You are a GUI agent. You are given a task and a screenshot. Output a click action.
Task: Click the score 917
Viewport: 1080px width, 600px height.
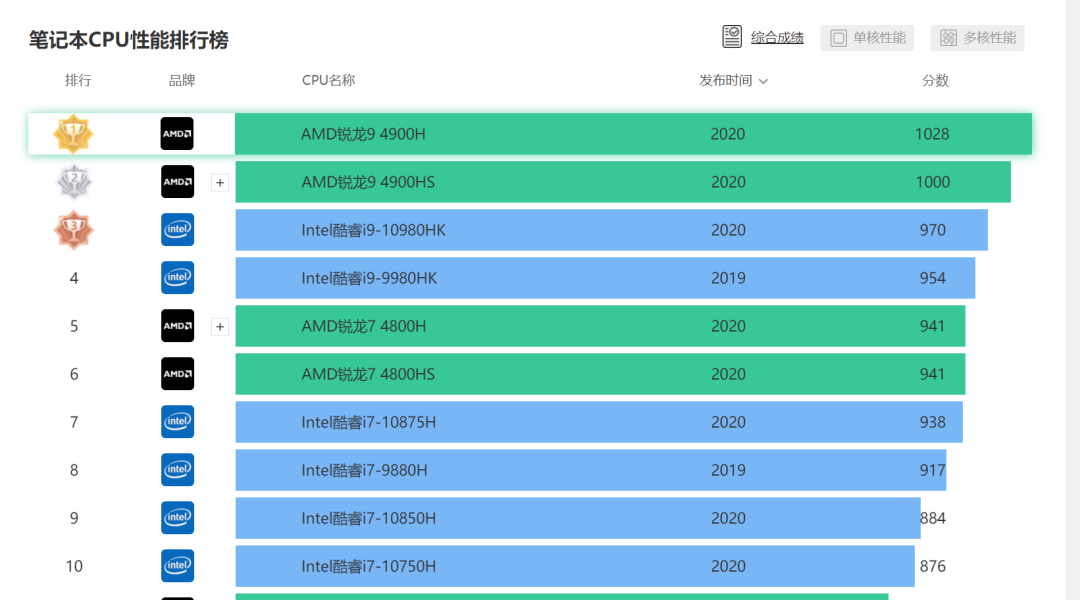933,470
